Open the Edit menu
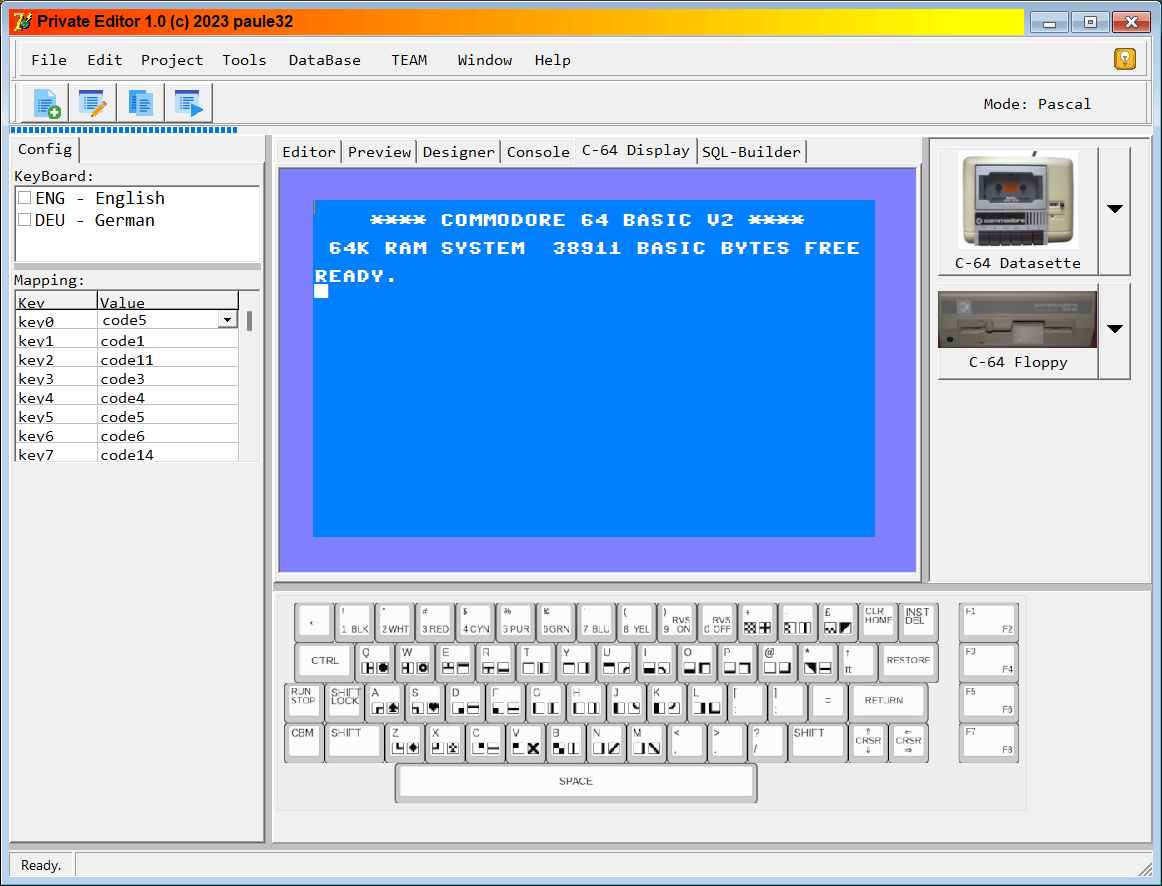Image resolution: width=1162 pixels, height=886 pixels. (104, 60)
